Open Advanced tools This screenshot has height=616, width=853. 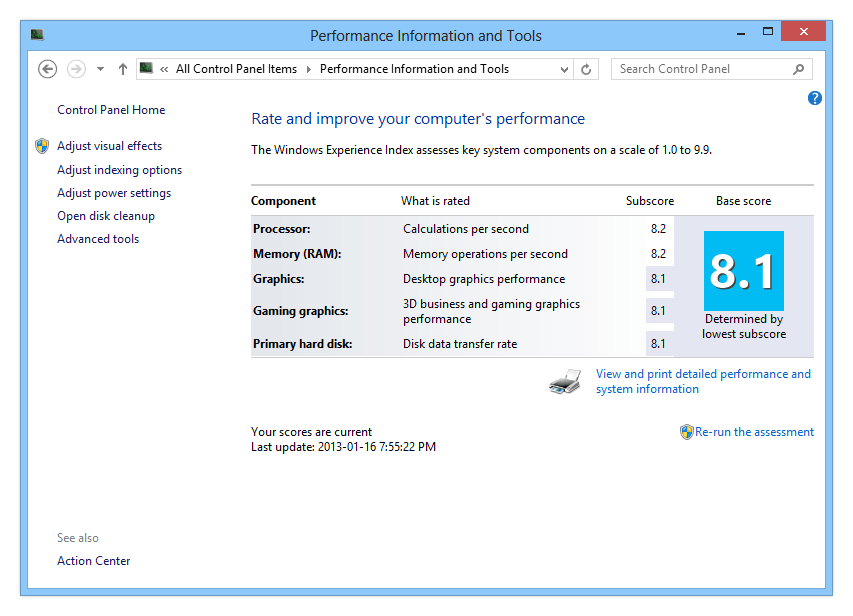coord(98,239)
